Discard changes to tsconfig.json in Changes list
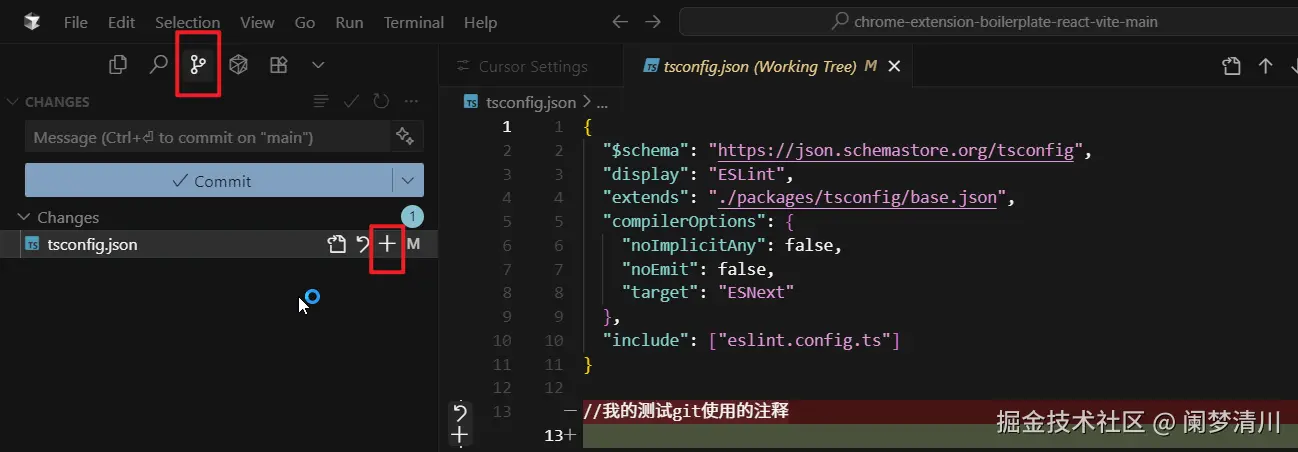 coord(363,244)
